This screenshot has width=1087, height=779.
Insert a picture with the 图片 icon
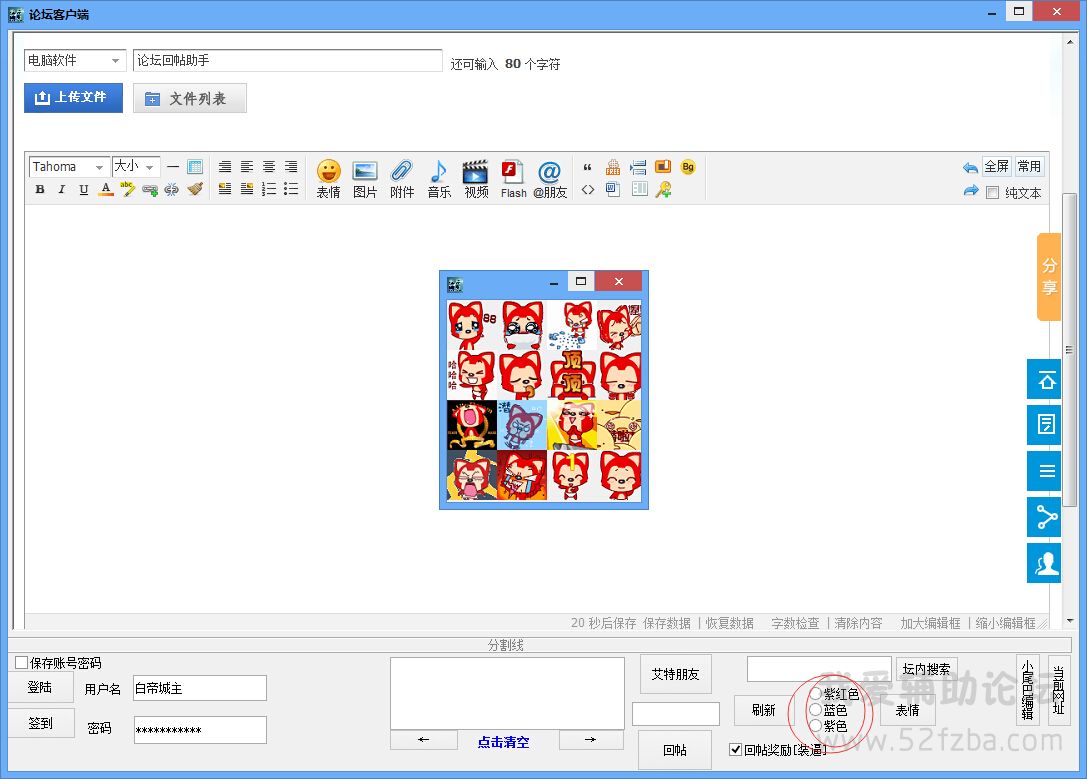point(365,179)
